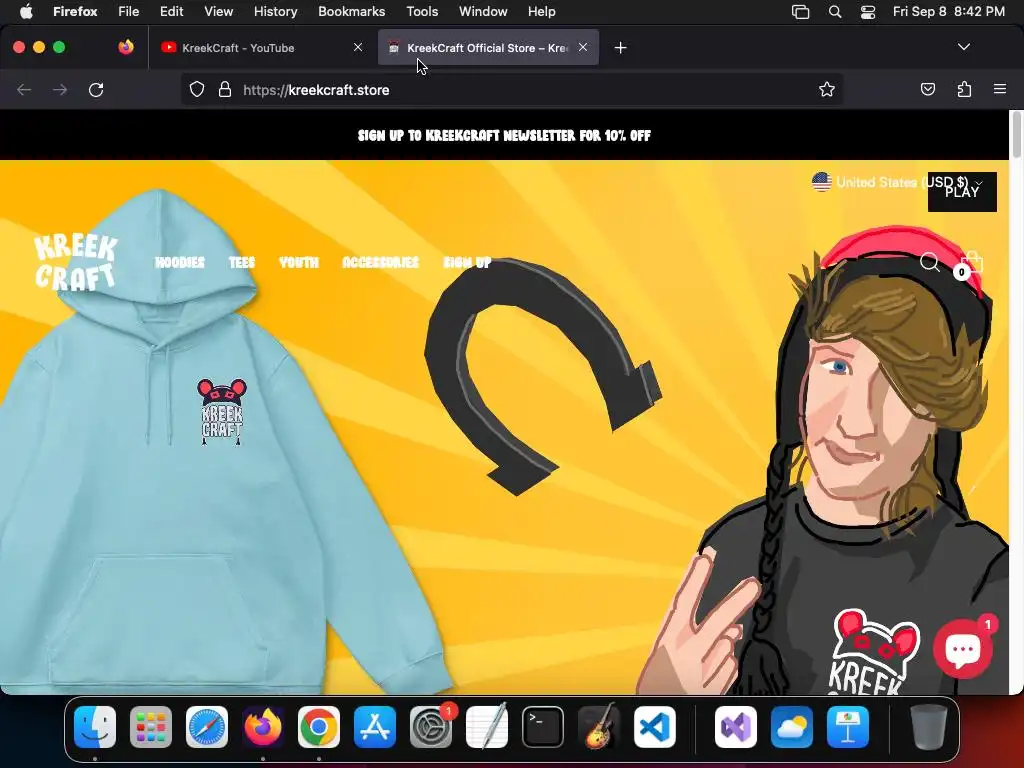1024x768 pixels.
Task: Open the Help menu
Action: click(541, 12)
